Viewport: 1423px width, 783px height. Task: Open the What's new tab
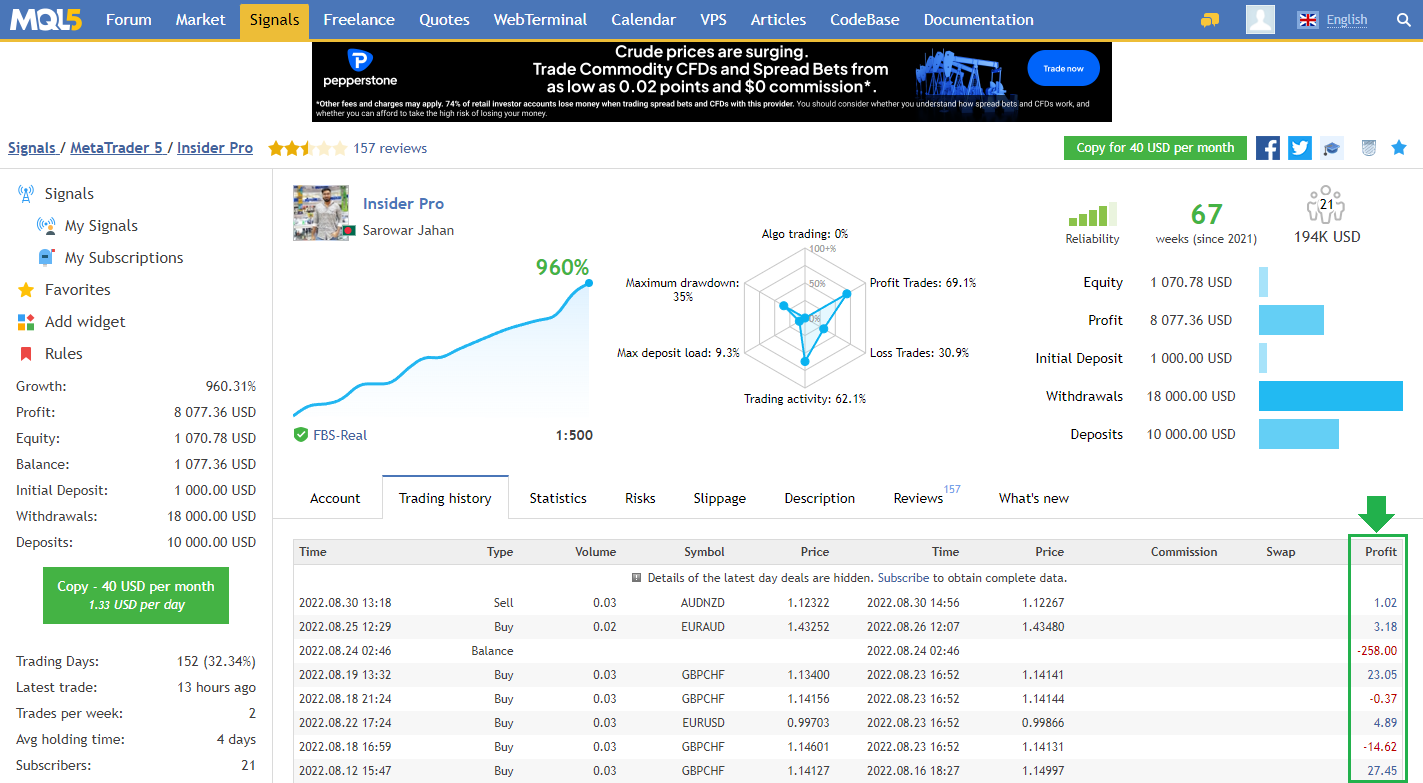click(1034, 498)
